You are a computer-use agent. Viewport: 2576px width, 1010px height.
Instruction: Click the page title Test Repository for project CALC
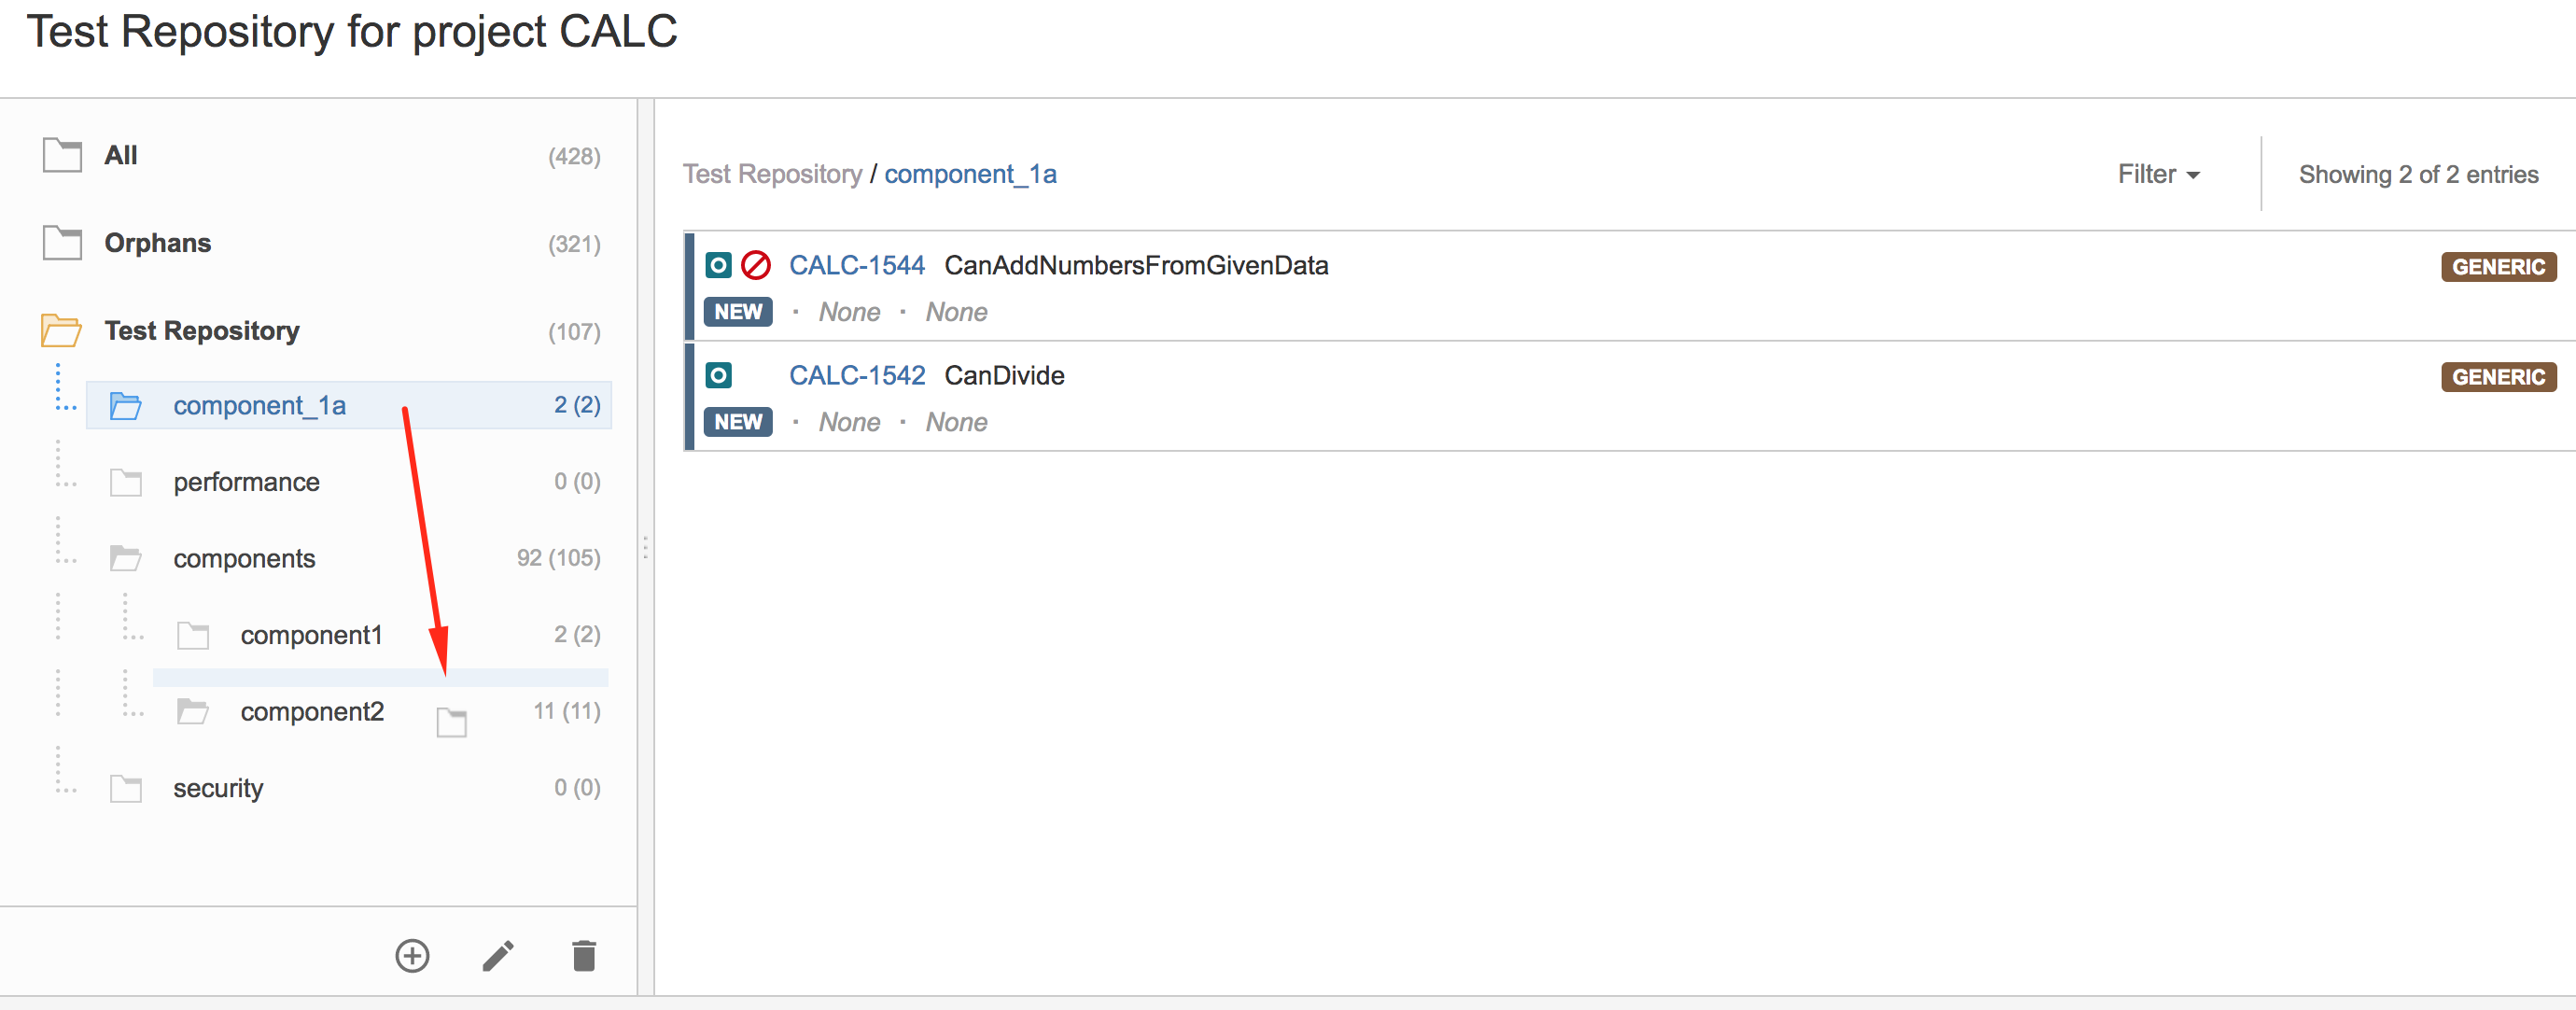[352, 32]
